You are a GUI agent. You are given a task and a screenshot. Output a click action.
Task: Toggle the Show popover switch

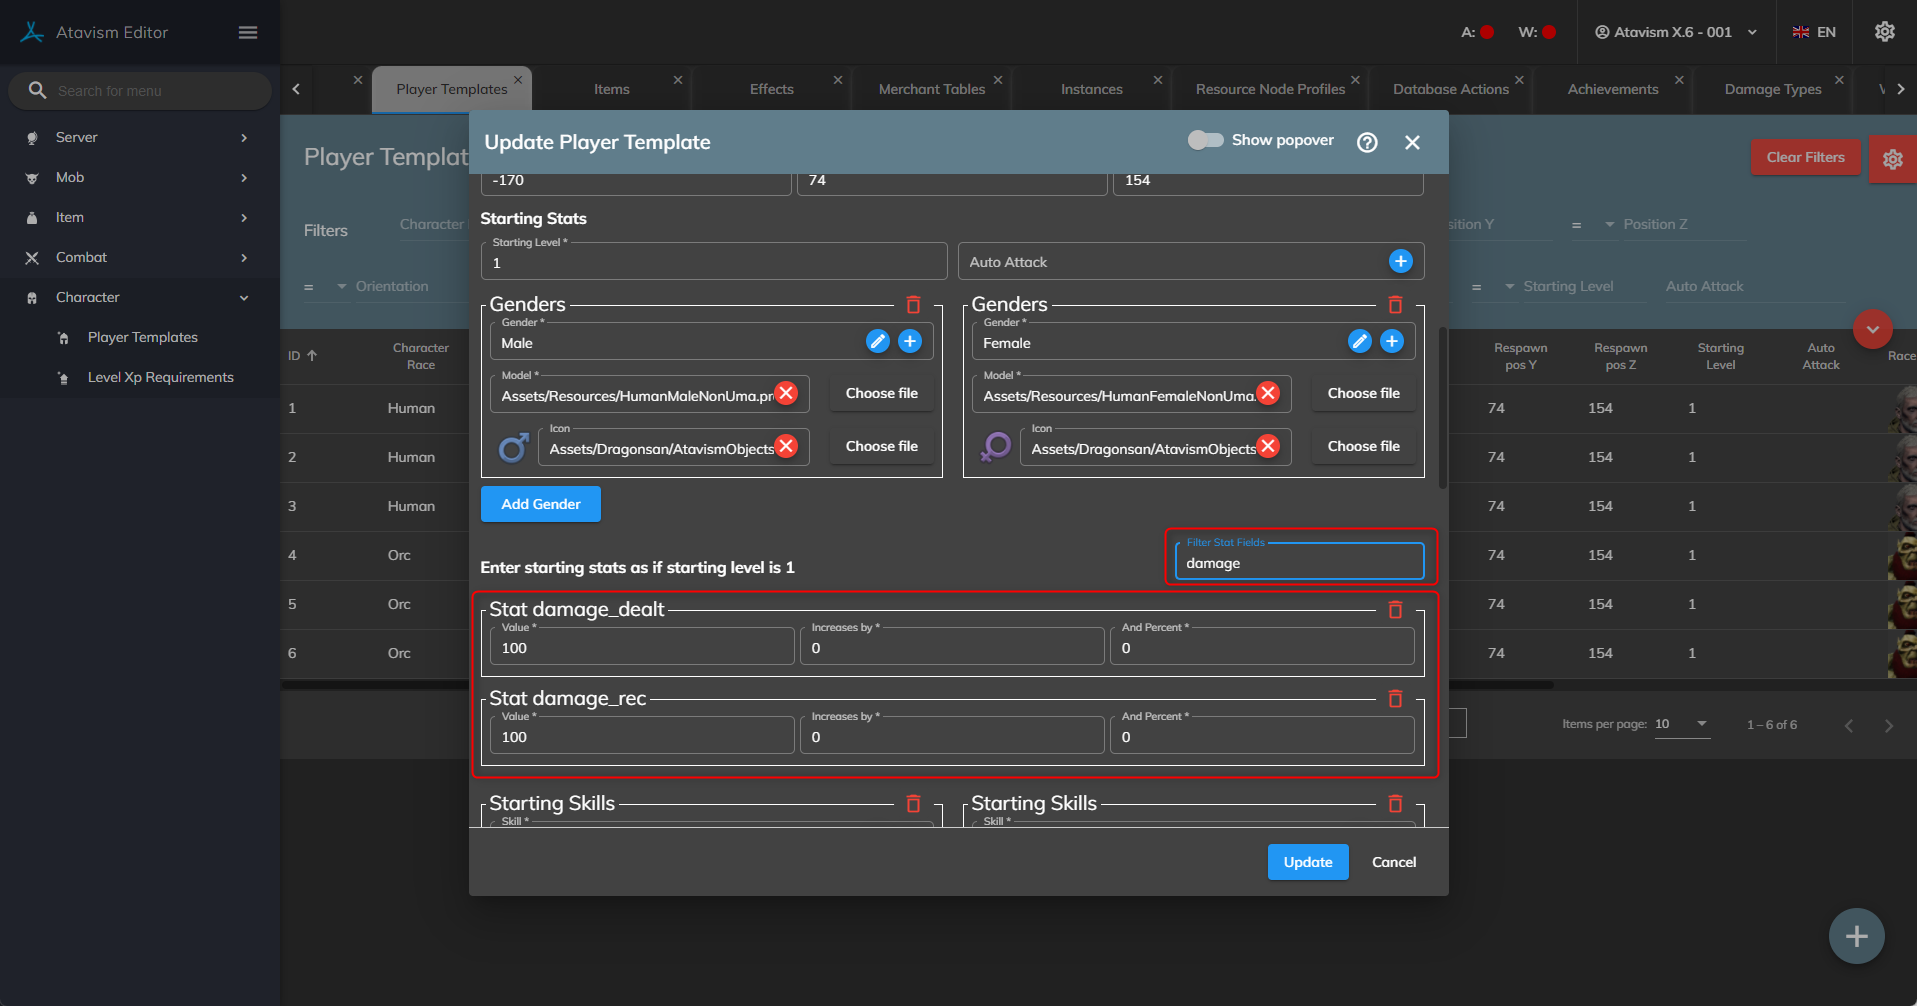[x=1205, y=140]
